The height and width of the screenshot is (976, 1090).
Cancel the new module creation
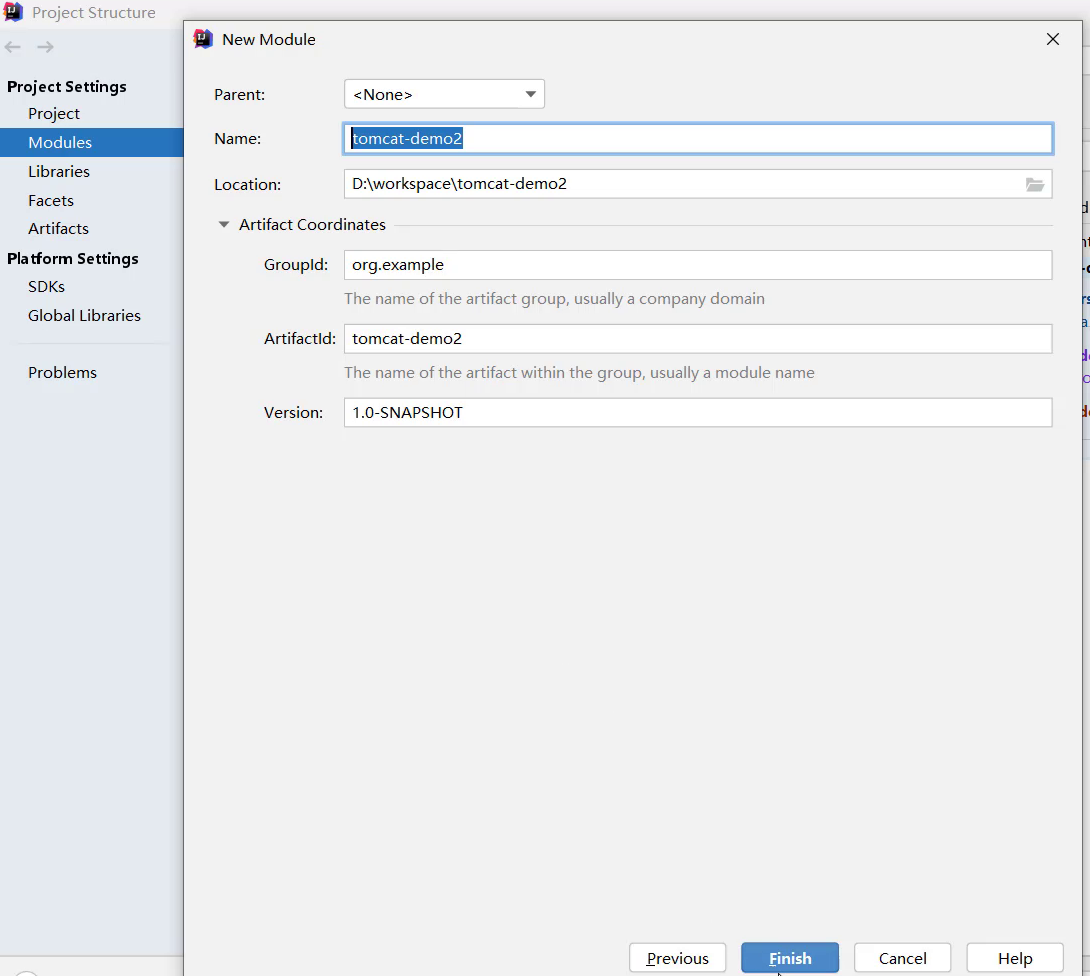point(902,958)
